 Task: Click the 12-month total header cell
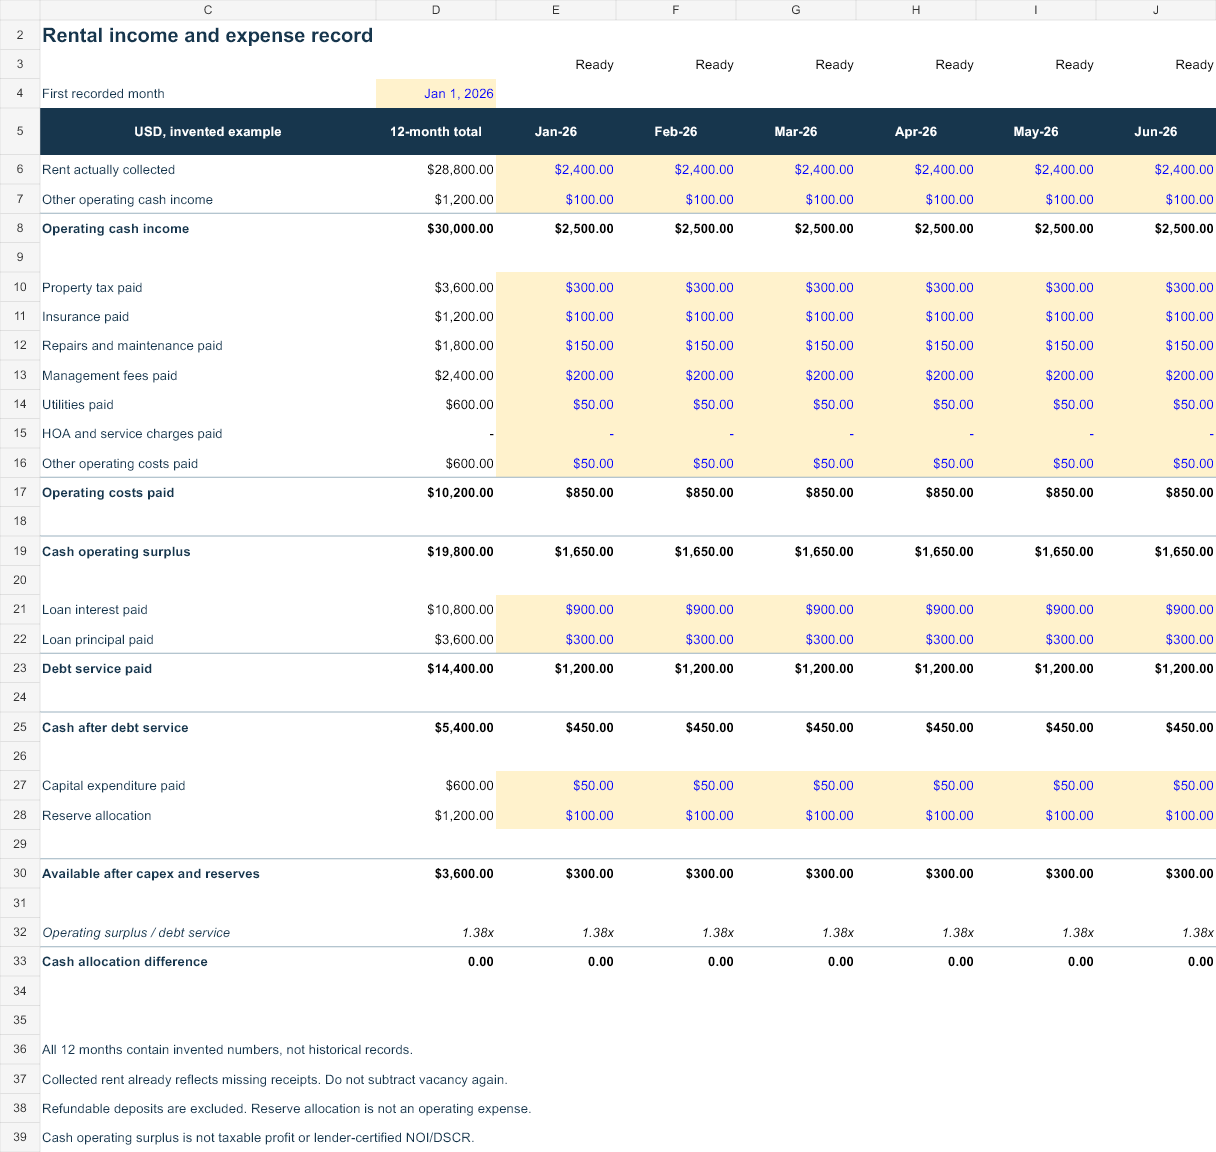click(436, 132)
